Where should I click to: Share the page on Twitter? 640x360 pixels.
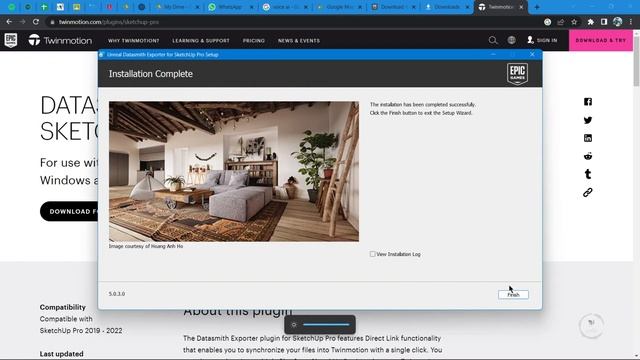[x=588, y=120]
